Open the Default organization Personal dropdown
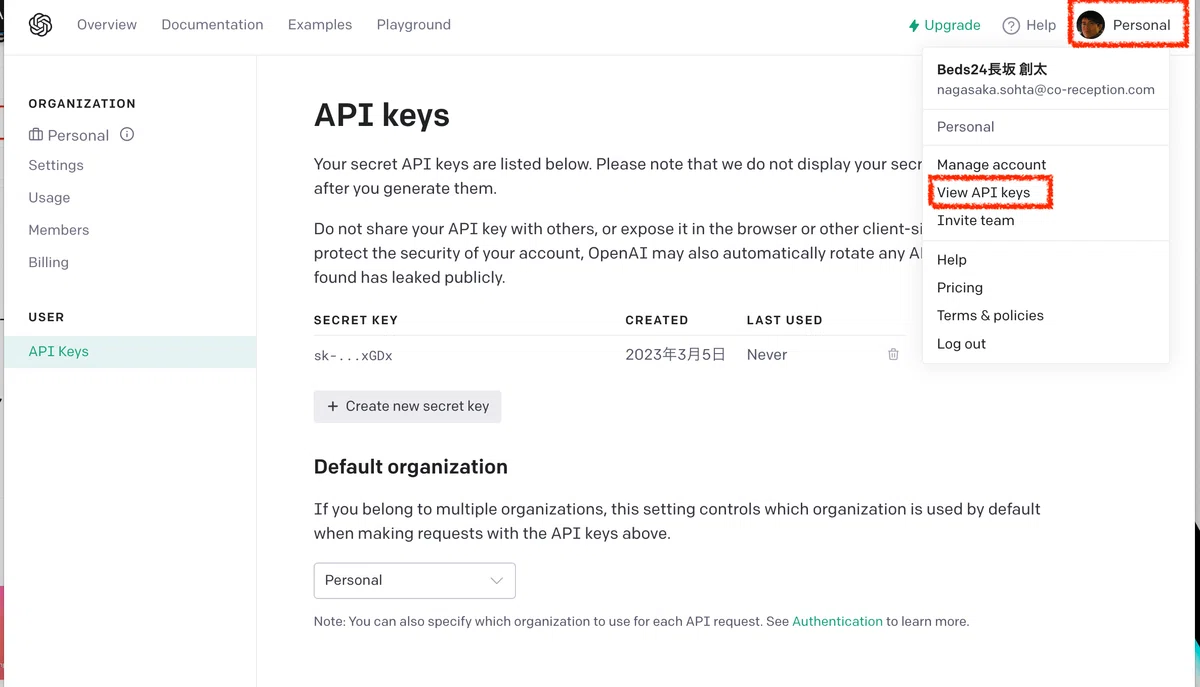Viewport: 1200px width, 687px height. pos(414,580)
